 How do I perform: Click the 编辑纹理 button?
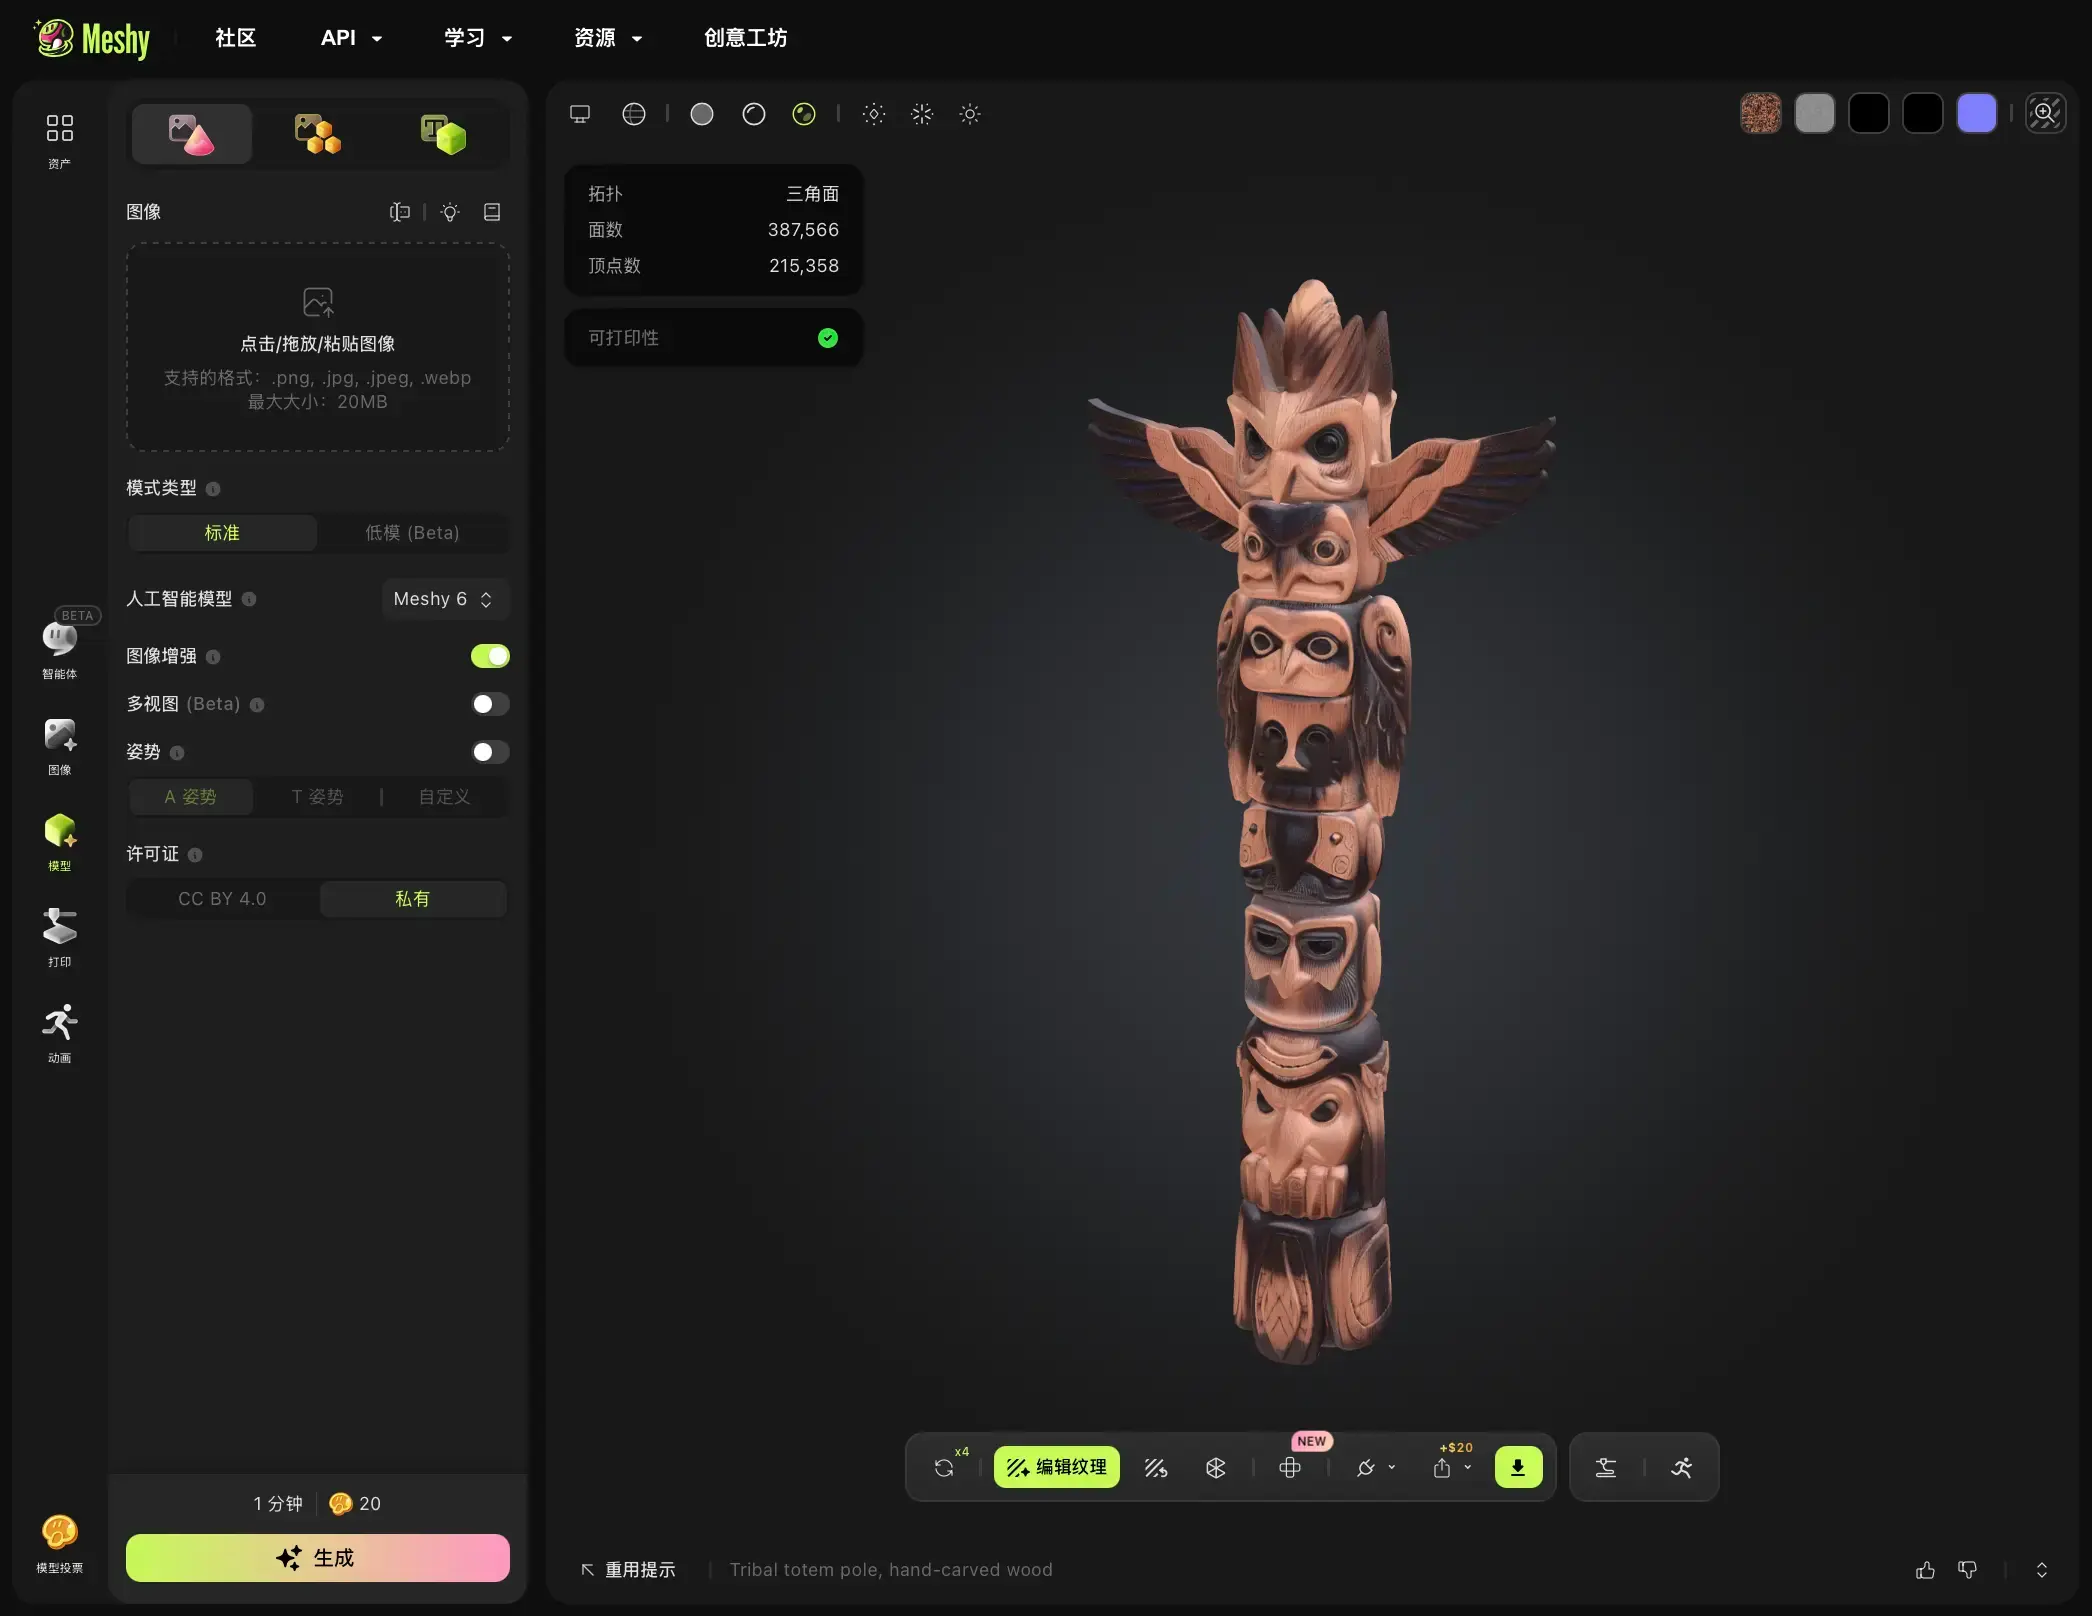[1057, 1467]
